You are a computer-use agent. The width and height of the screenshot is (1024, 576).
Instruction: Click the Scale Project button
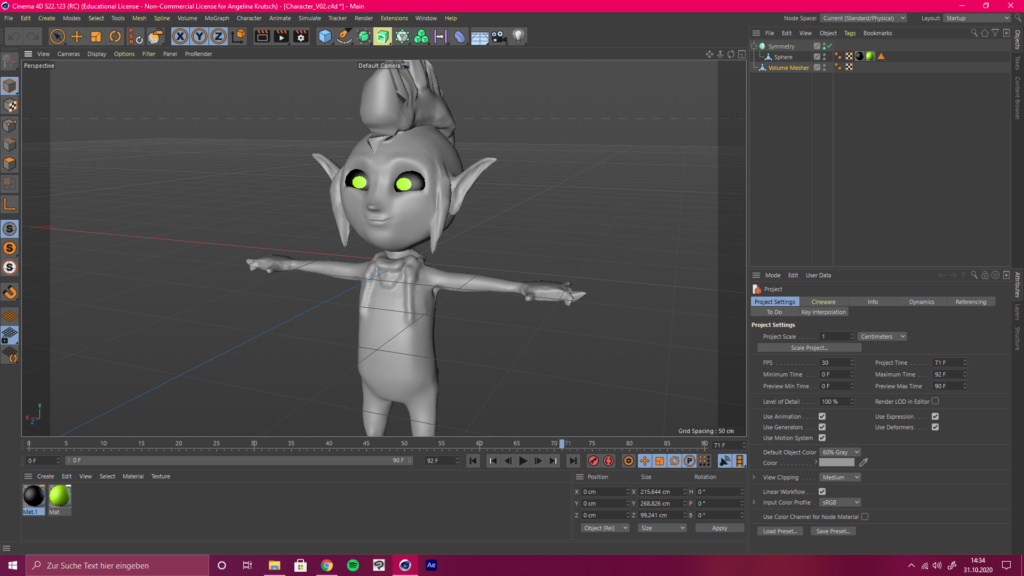coord(808,348)
